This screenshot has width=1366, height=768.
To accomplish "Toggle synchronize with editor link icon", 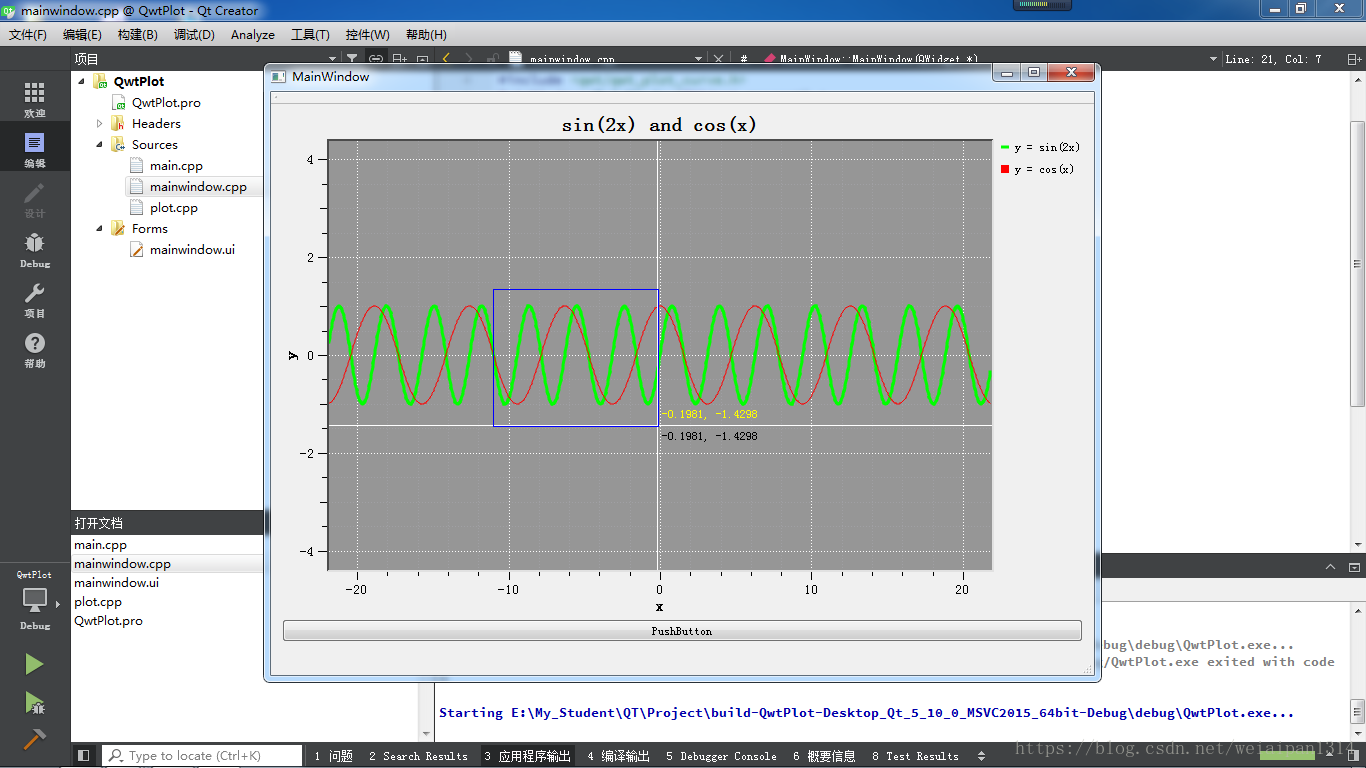I will (375, 59).
